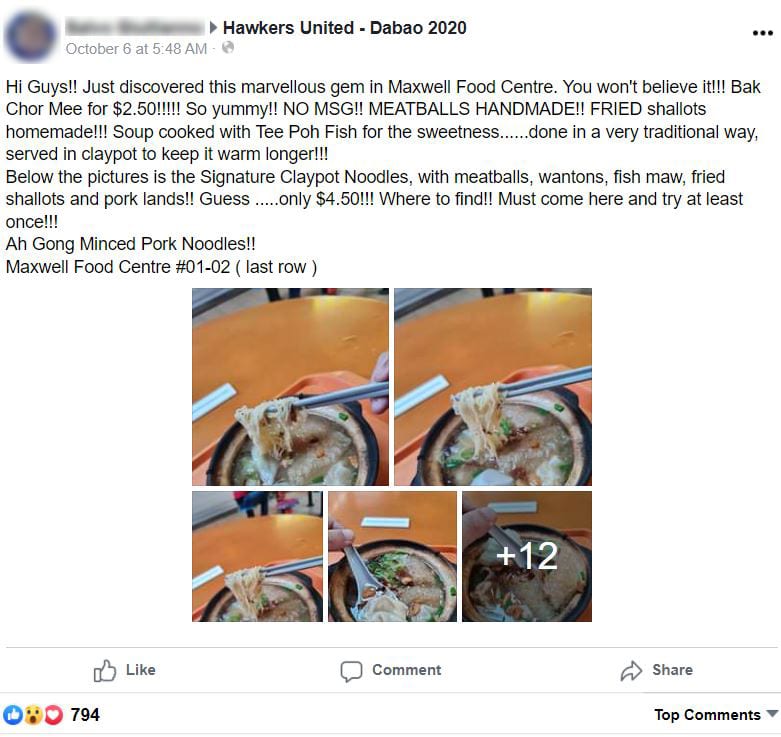Viewport: 781px width, 737px height.
Task: Click the Share arrow icon
Action: click(631, 670)
